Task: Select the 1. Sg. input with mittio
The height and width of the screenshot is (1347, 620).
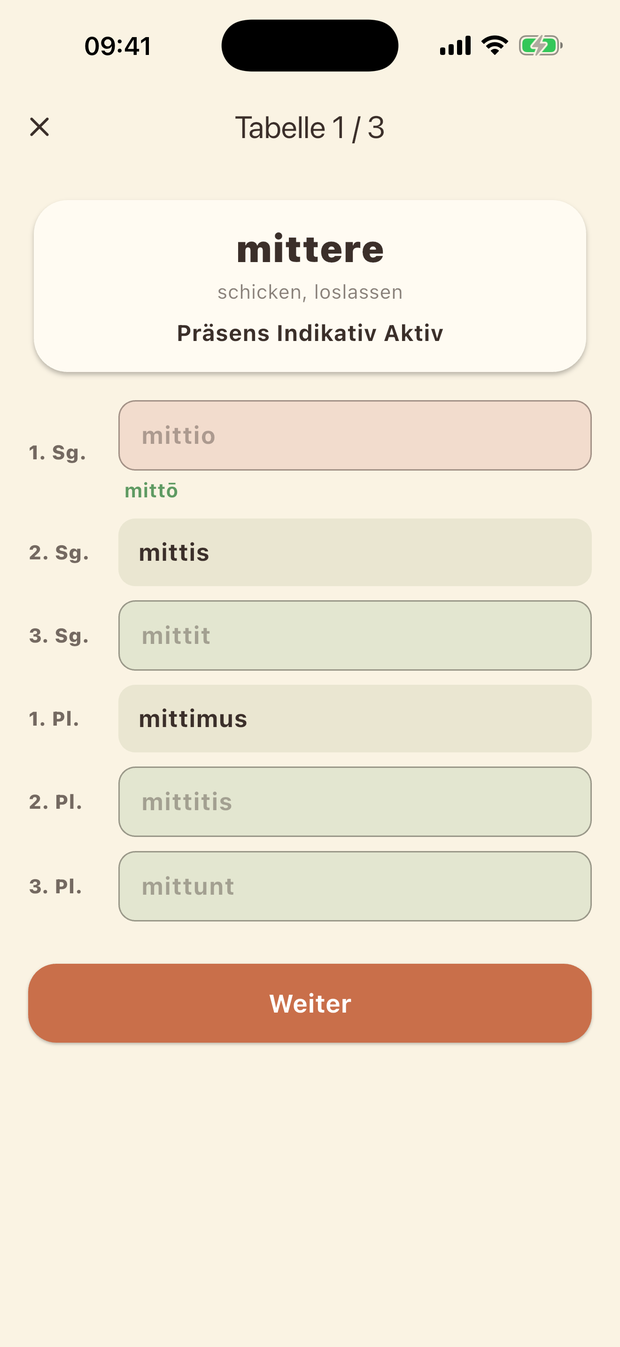Action: 355,435
